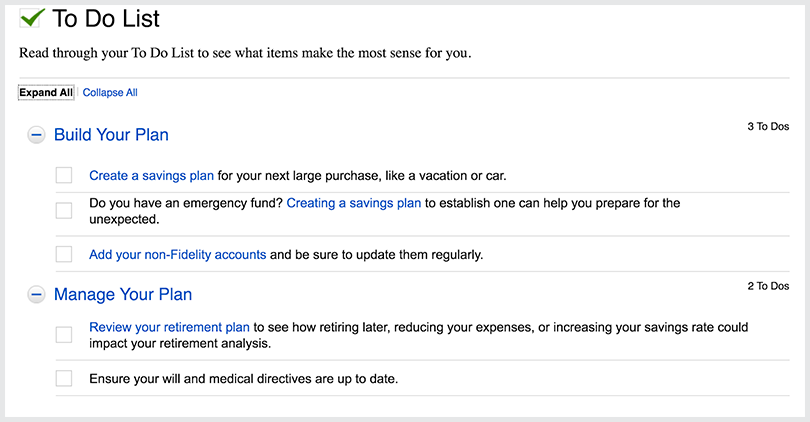Click the Manage Your Plan heading

123,294
